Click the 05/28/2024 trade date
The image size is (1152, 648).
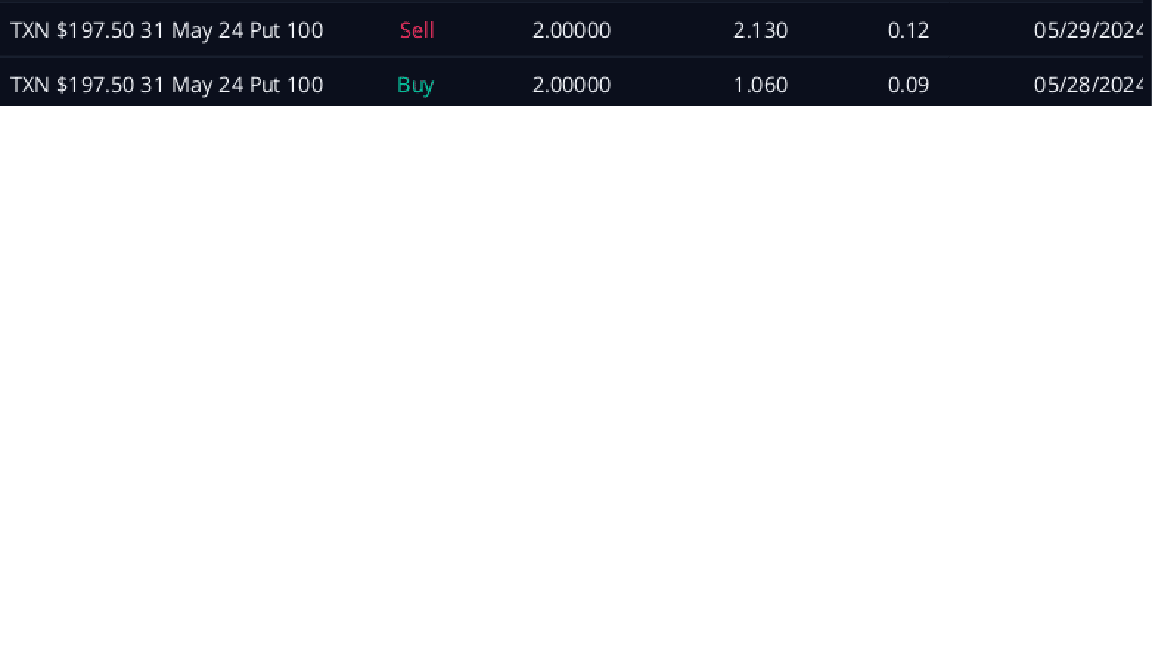1090,85
